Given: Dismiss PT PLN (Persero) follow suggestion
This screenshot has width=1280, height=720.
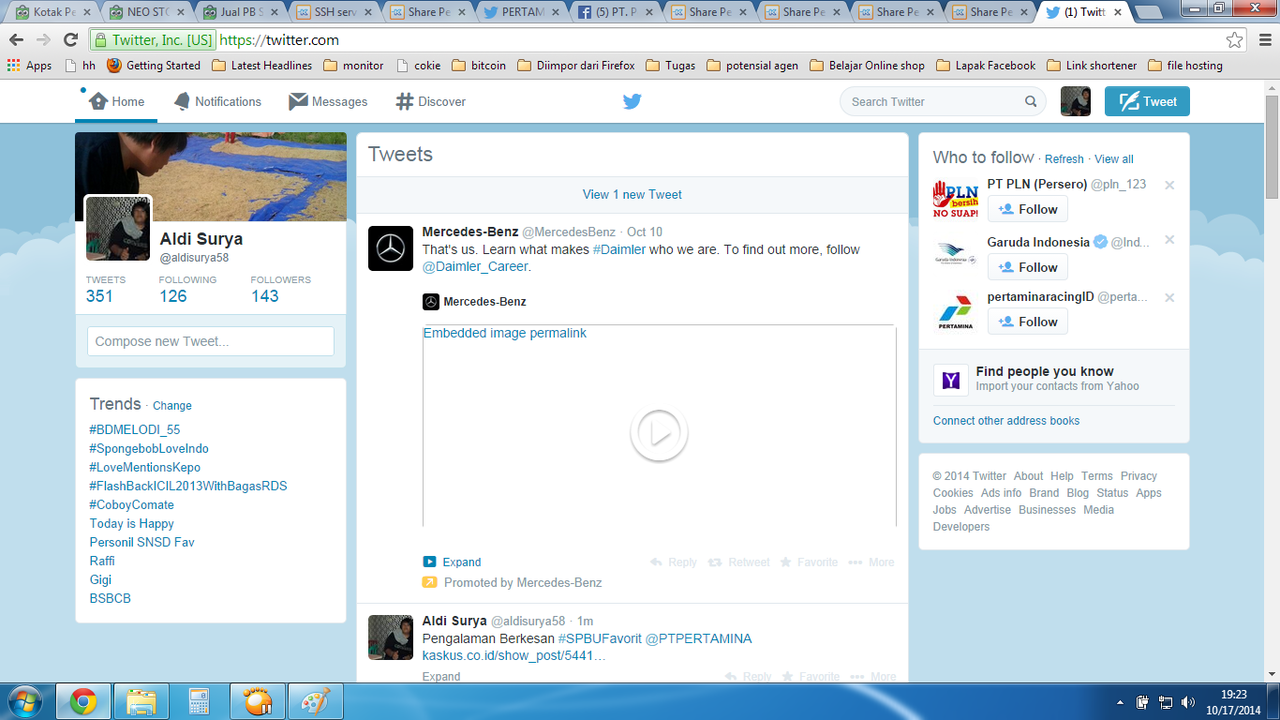Looking at the screenshot, I should tap(1169, 185).
